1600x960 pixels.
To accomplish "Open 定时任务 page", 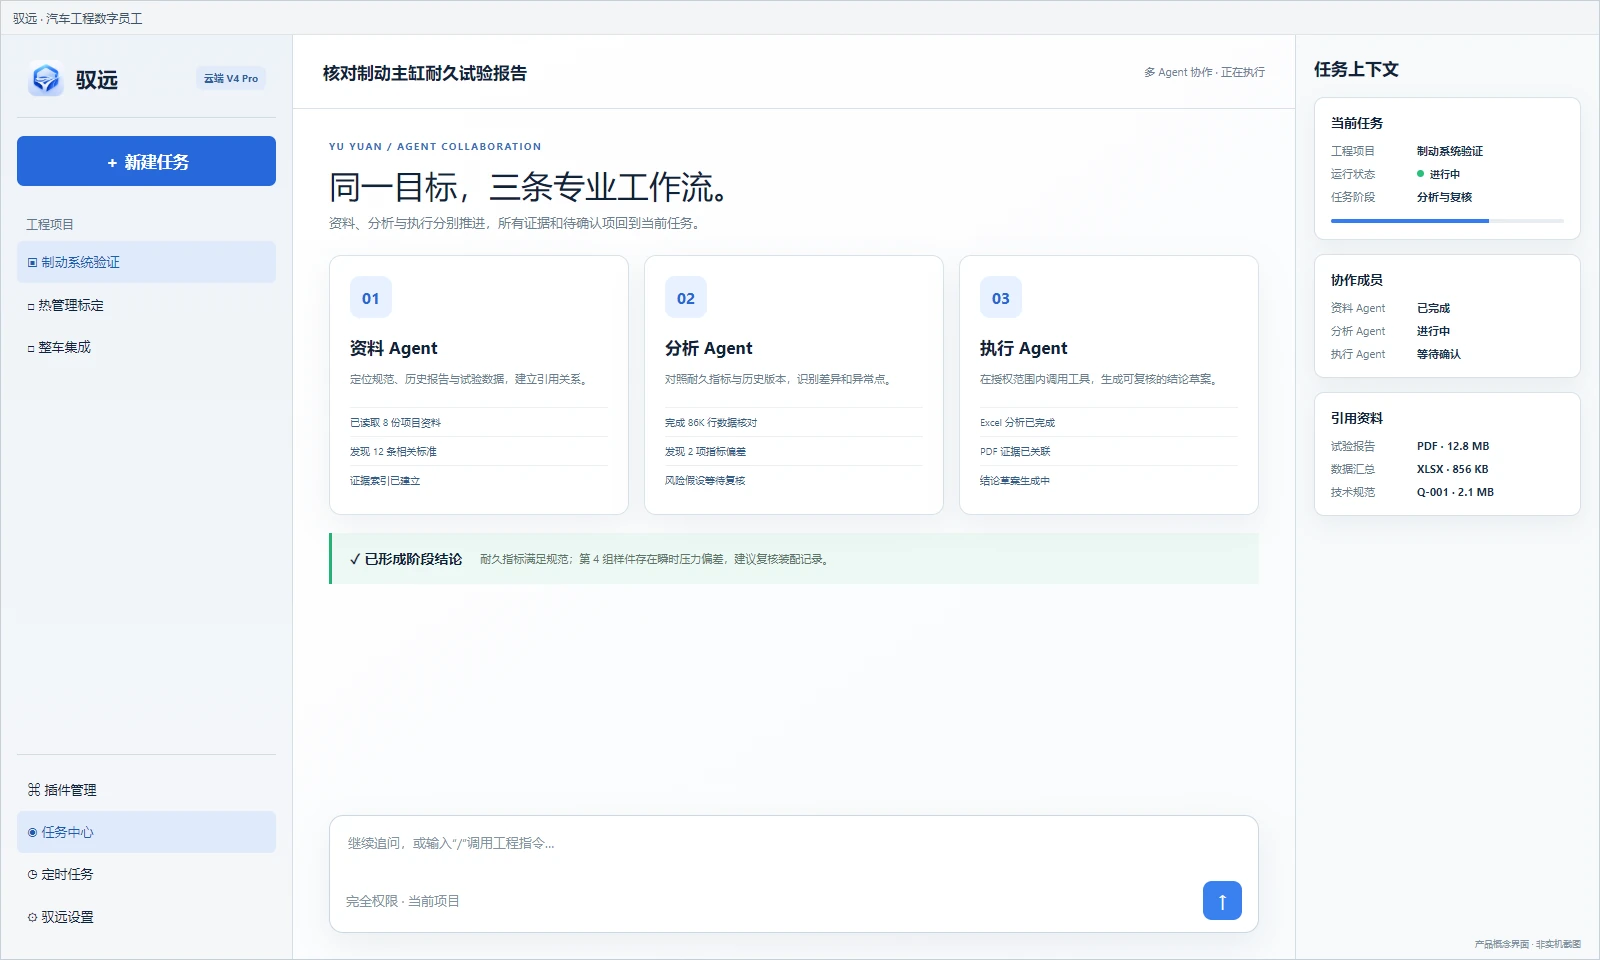I will pos(146,874).
